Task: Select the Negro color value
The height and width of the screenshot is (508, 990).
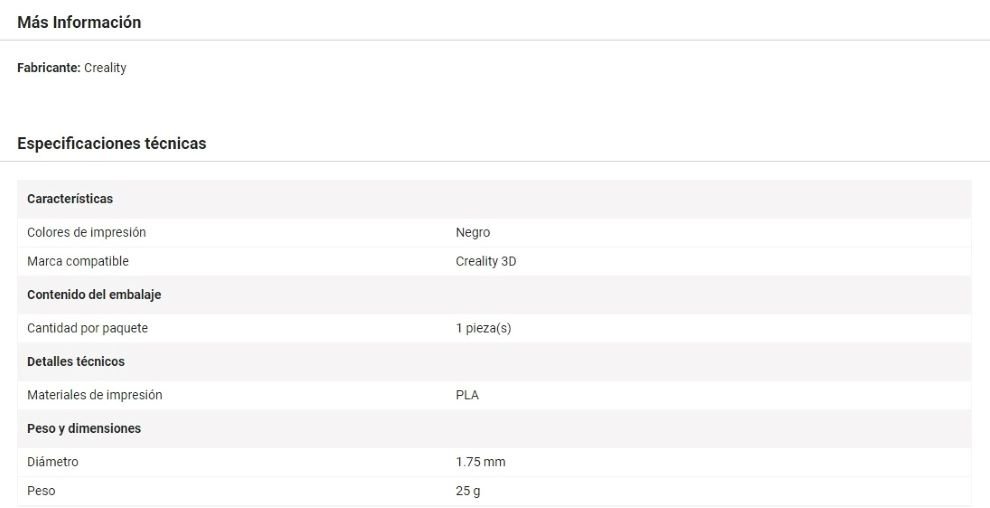Action: (x=473, y=232)
